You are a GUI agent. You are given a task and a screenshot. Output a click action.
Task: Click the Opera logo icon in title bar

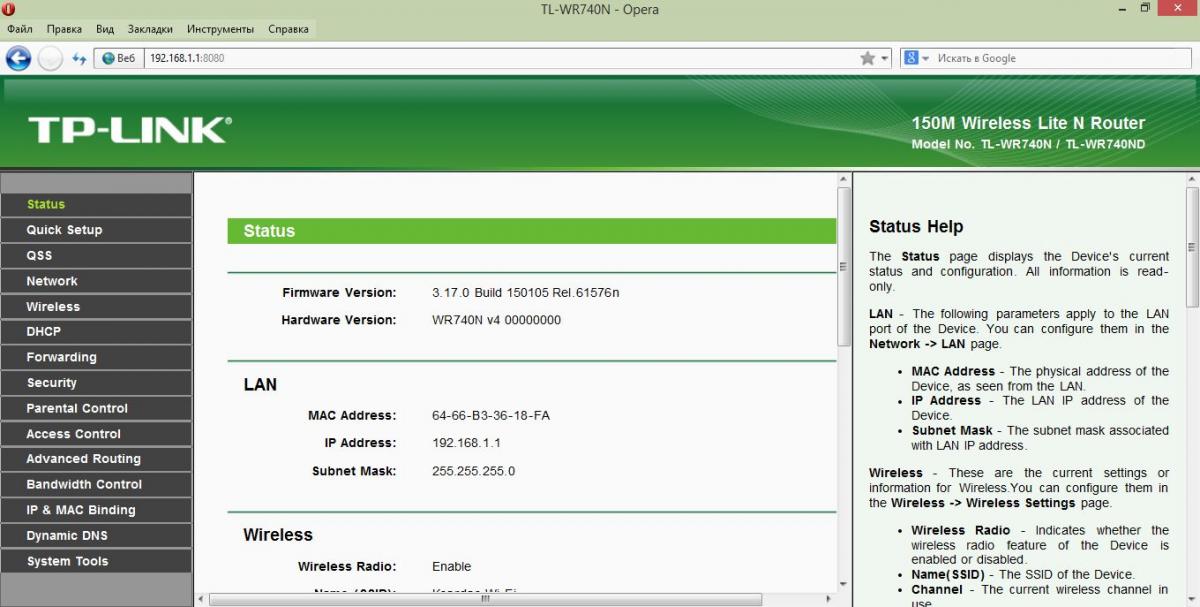tap(9, 9)
